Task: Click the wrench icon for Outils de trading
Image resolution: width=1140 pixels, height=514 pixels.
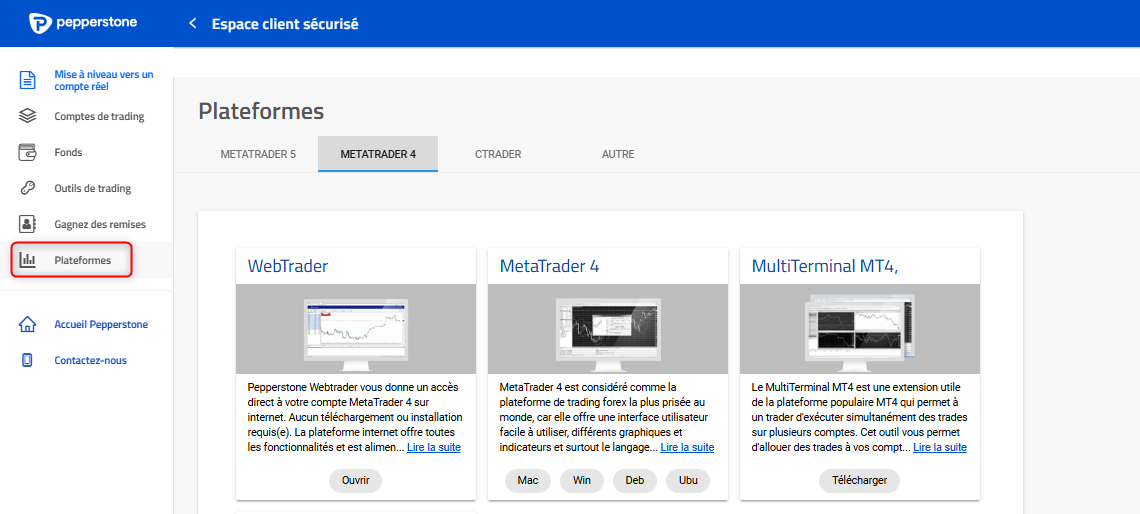Action: (x=27, y=188)
